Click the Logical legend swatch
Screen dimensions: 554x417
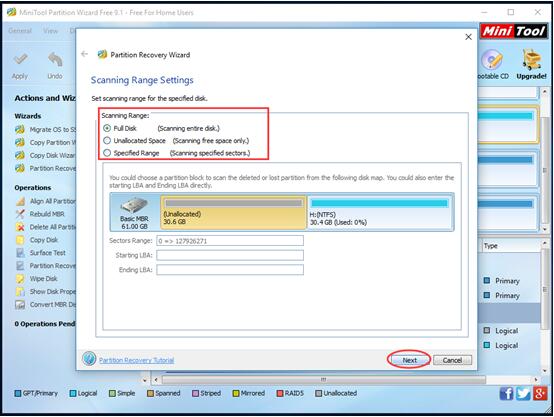pyautogui.click(x=73, y=393)
